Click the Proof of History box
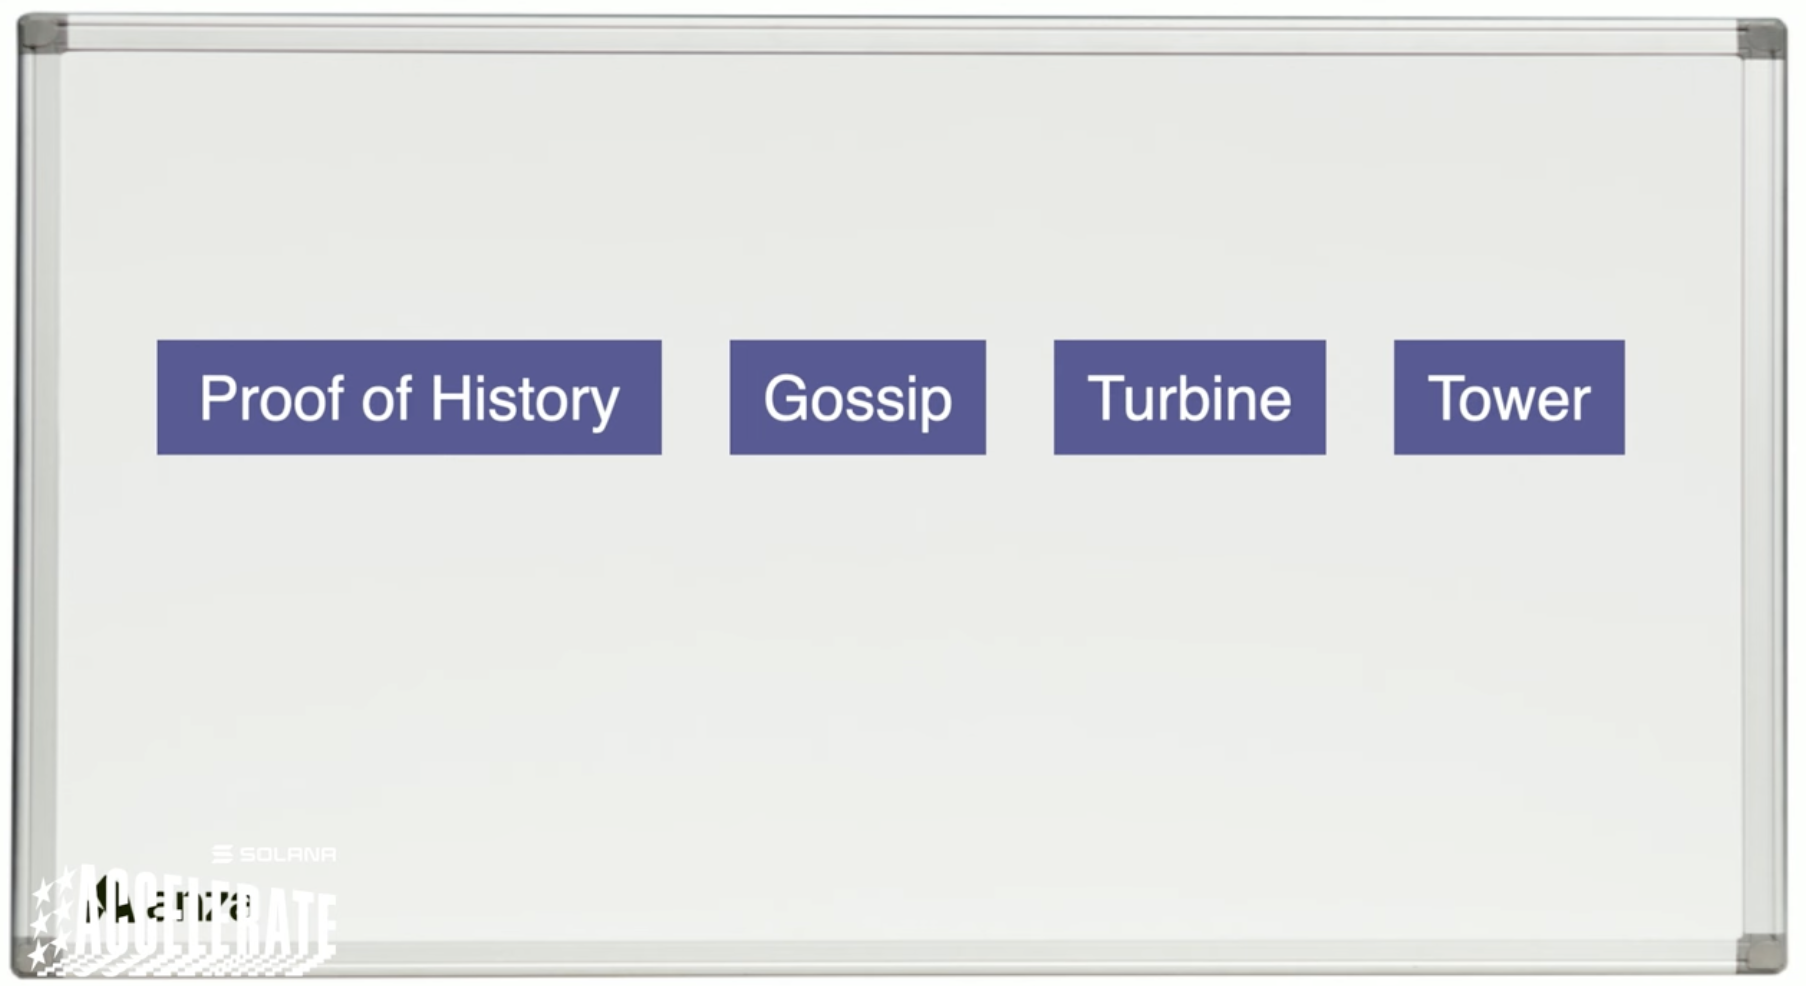 click(x=408, y=397)
